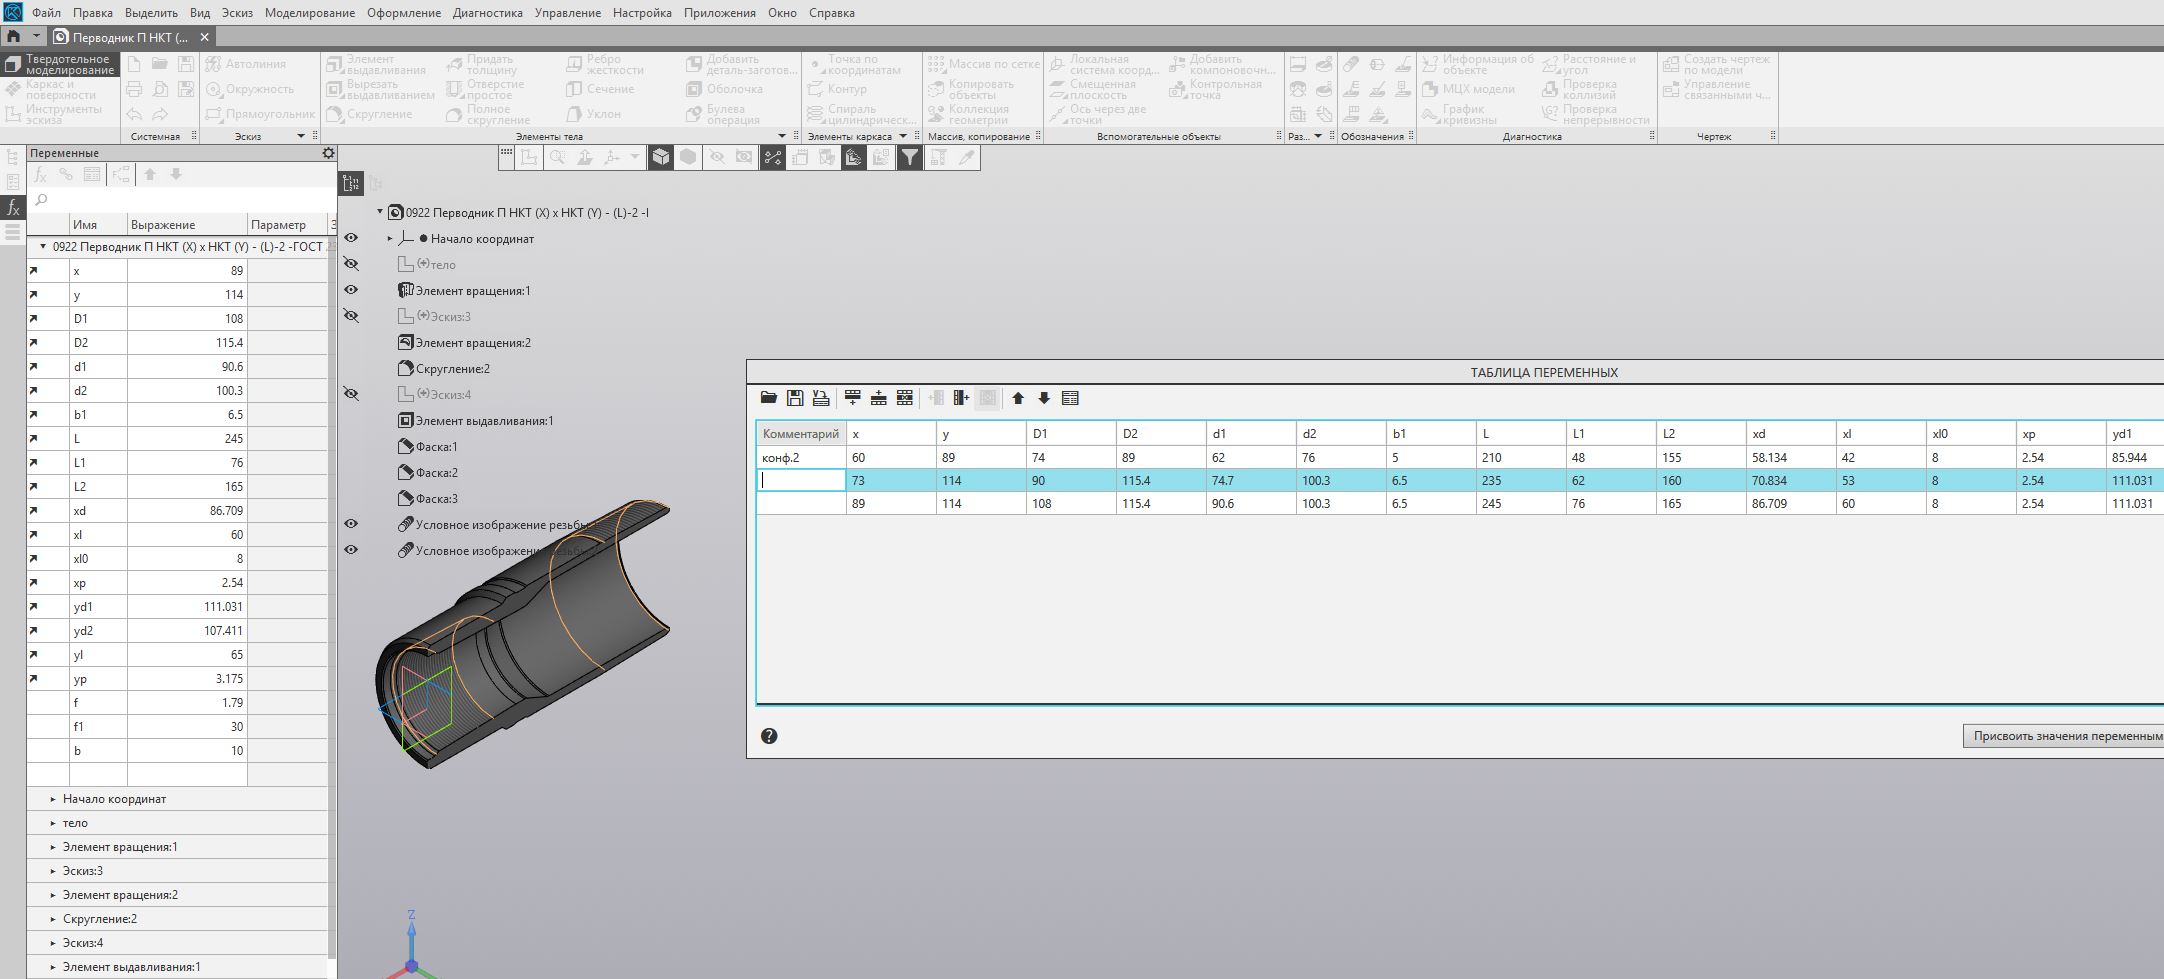This screenshot has width=2164, height=979.
Task: Select Твердотельное моделирование toolset
Action: click(58, 65)
